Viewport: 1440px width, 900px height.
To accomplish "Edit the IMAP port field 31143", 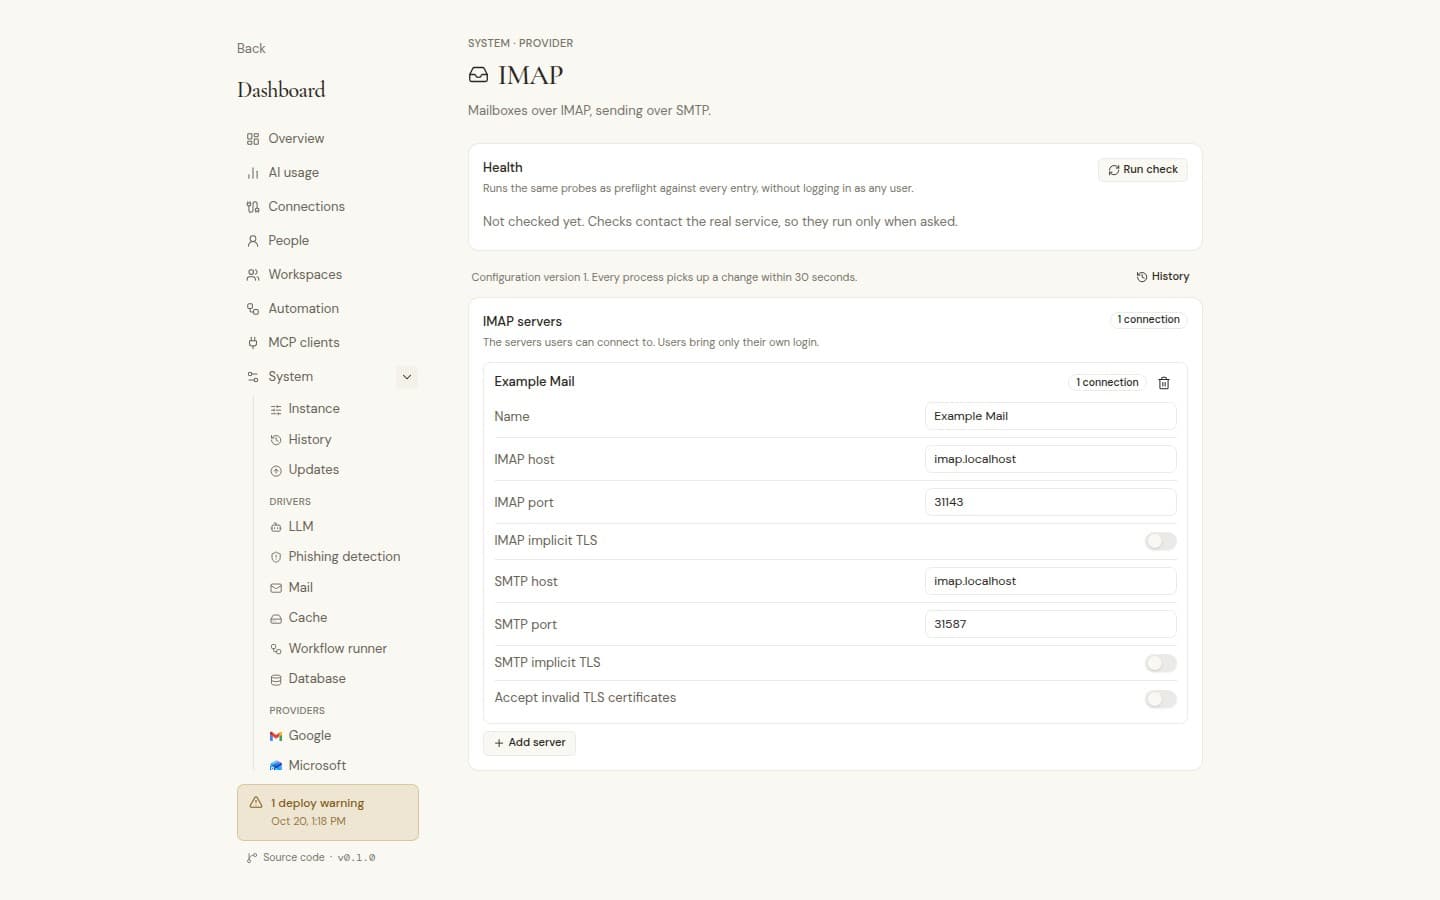I will [1050, 502].
